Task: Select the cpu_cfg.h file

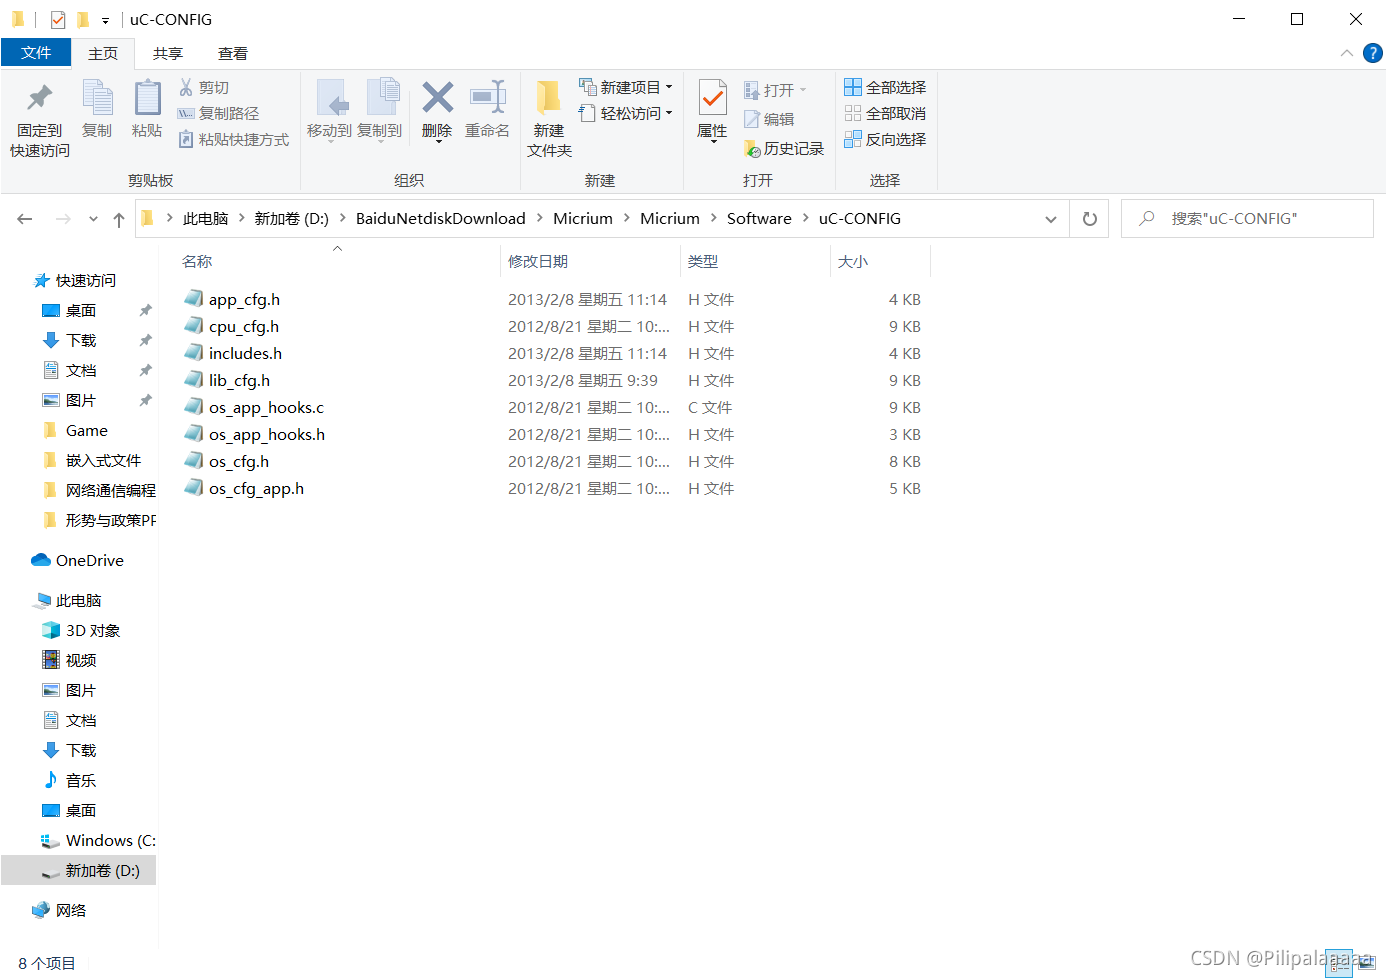Action: click(244, 327)
